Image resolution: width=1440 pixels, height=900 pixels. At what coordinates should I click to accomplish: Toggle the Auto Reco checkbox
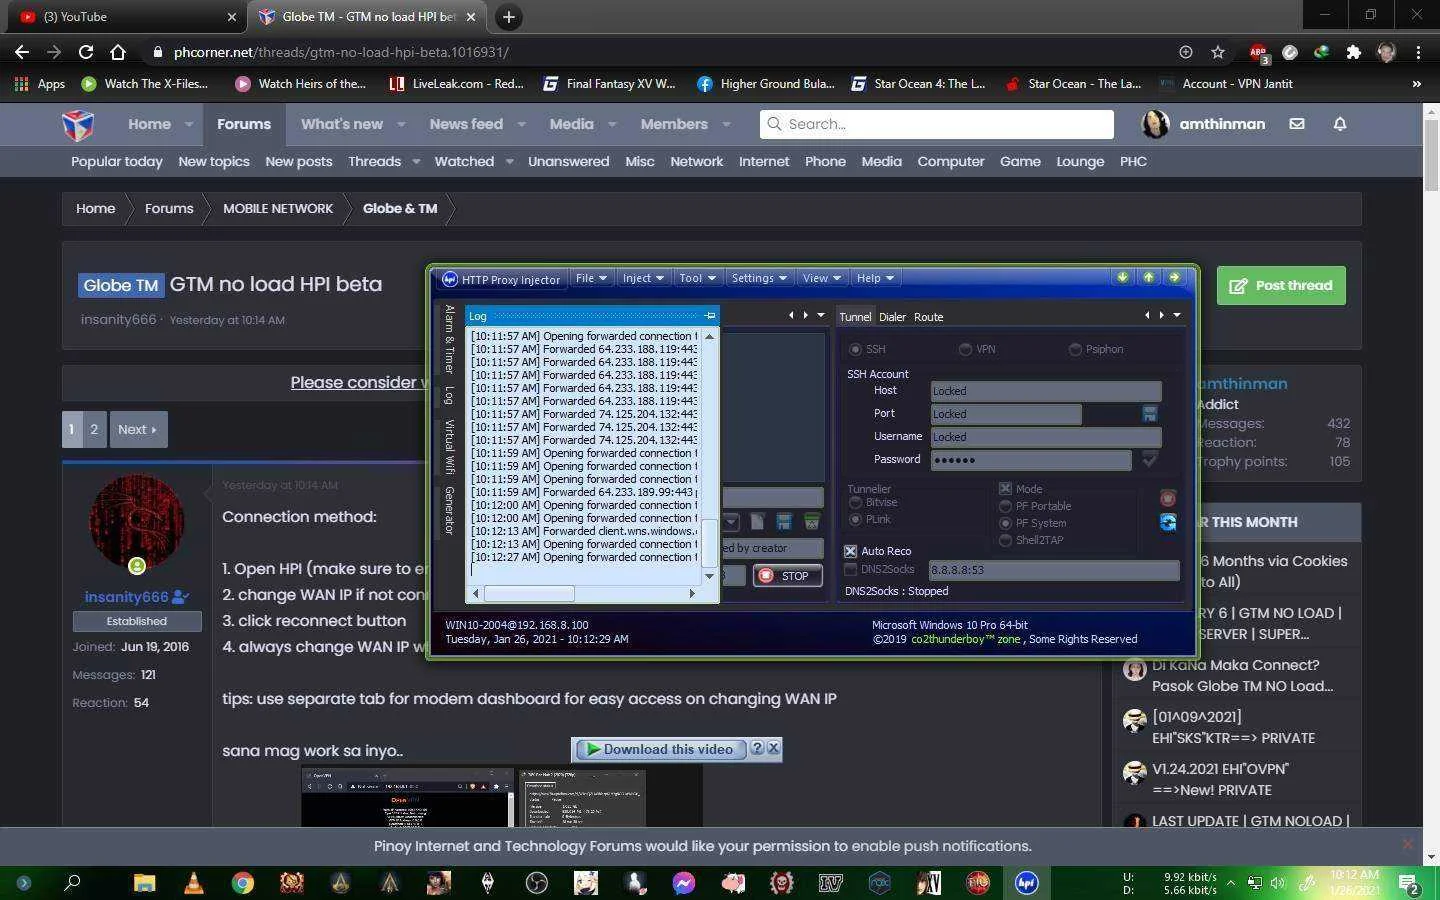[851, 551]
